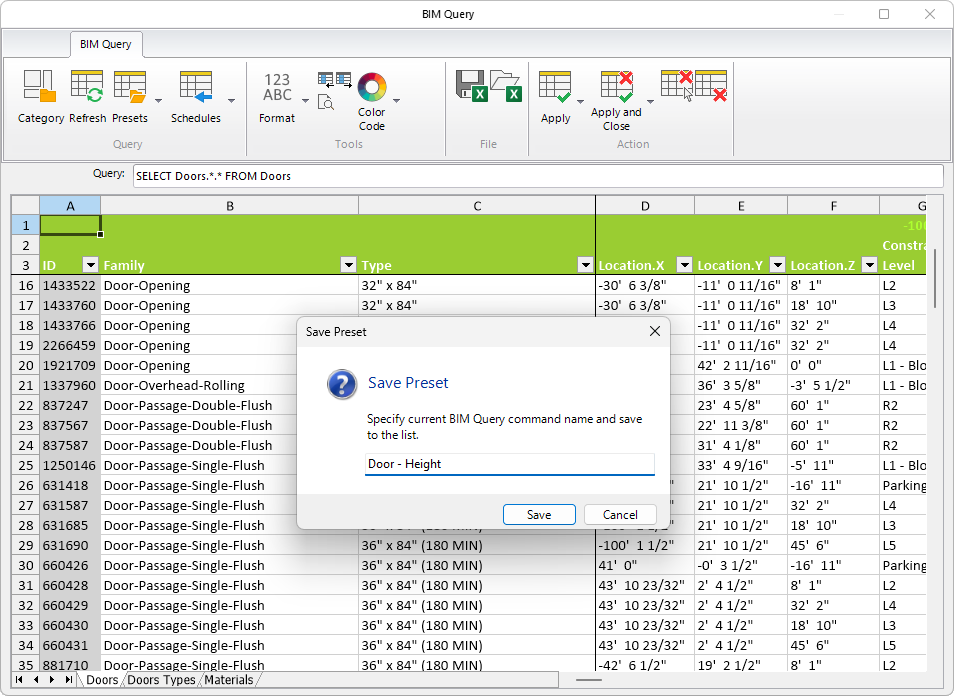
Task: Save the Door - Height preset
Action: [x=539, y=514]
